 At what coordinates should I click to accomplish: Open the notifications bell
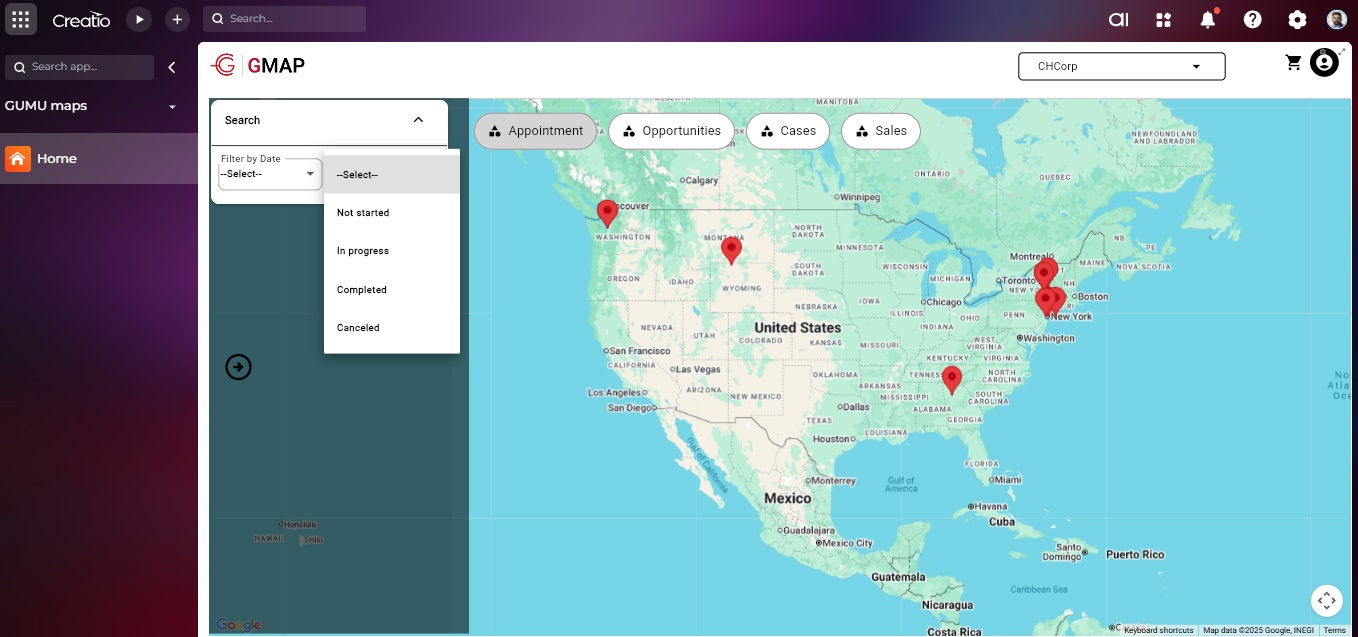click(x=1208, y=20)
